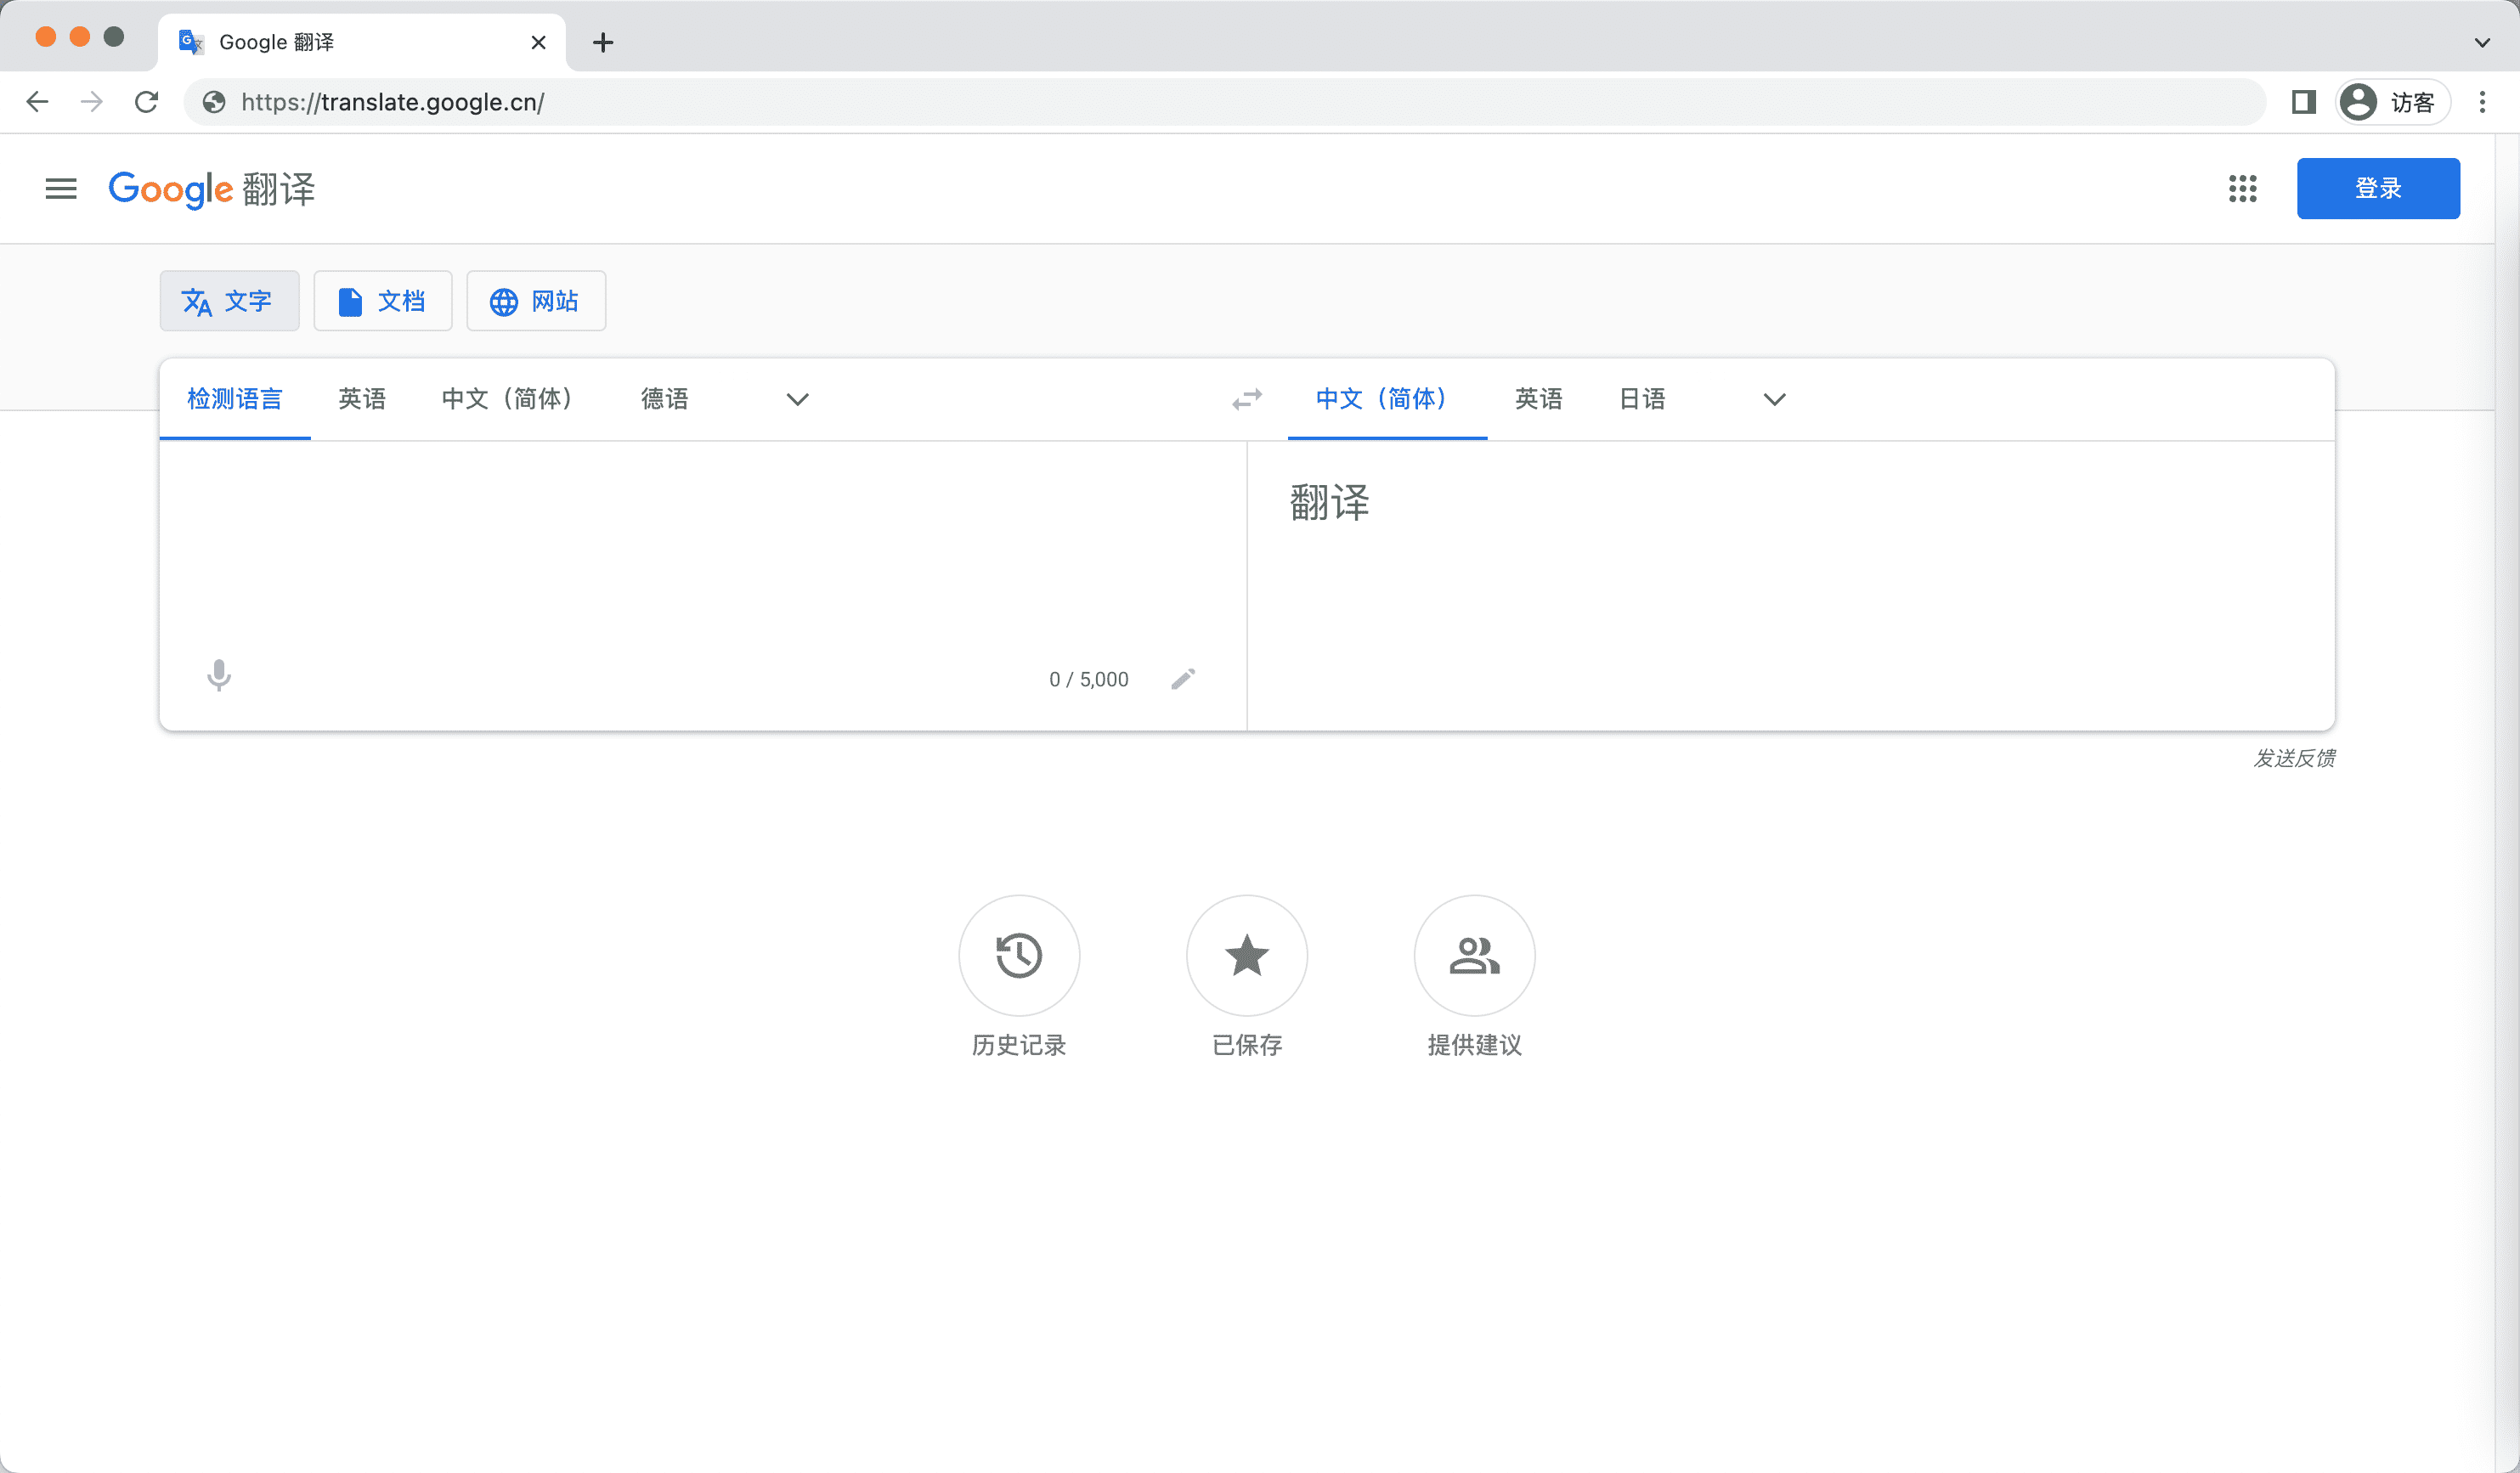
Task: Switch to 网站 website translation
Action: [x=535, y=301]
